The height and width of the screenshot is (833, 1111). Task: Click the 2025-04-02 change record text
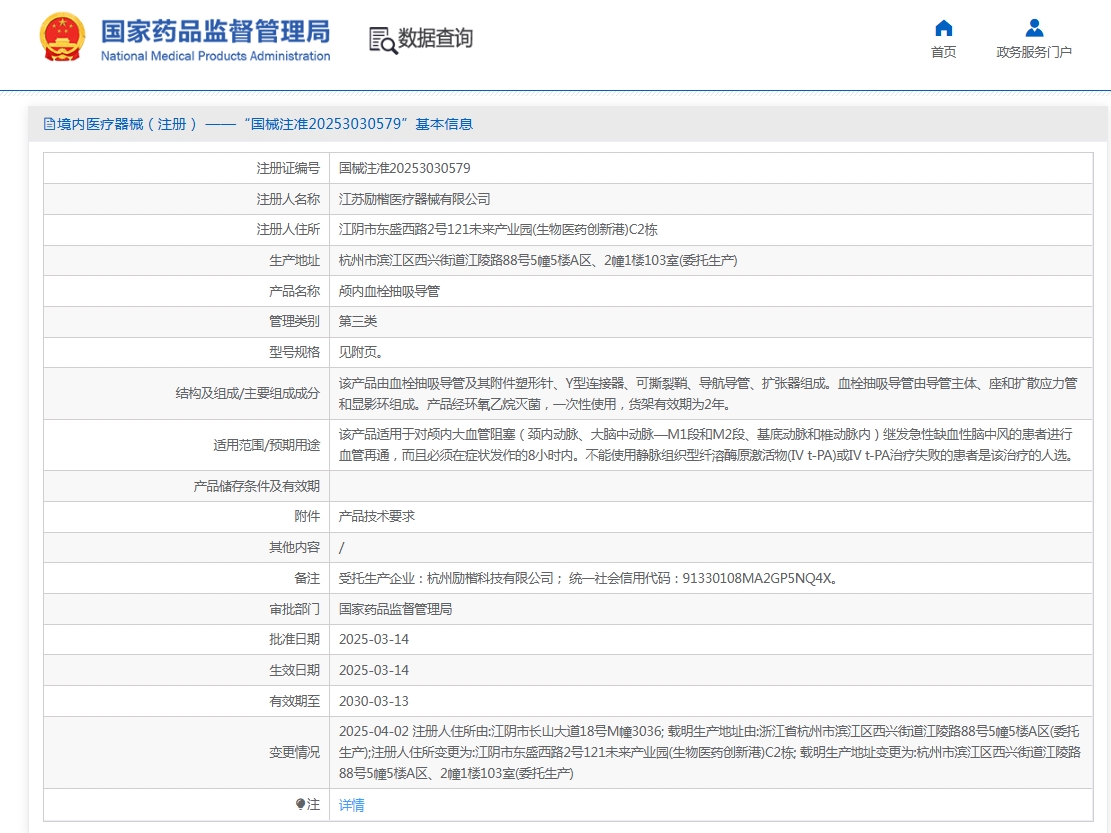(x=709, y=752)
